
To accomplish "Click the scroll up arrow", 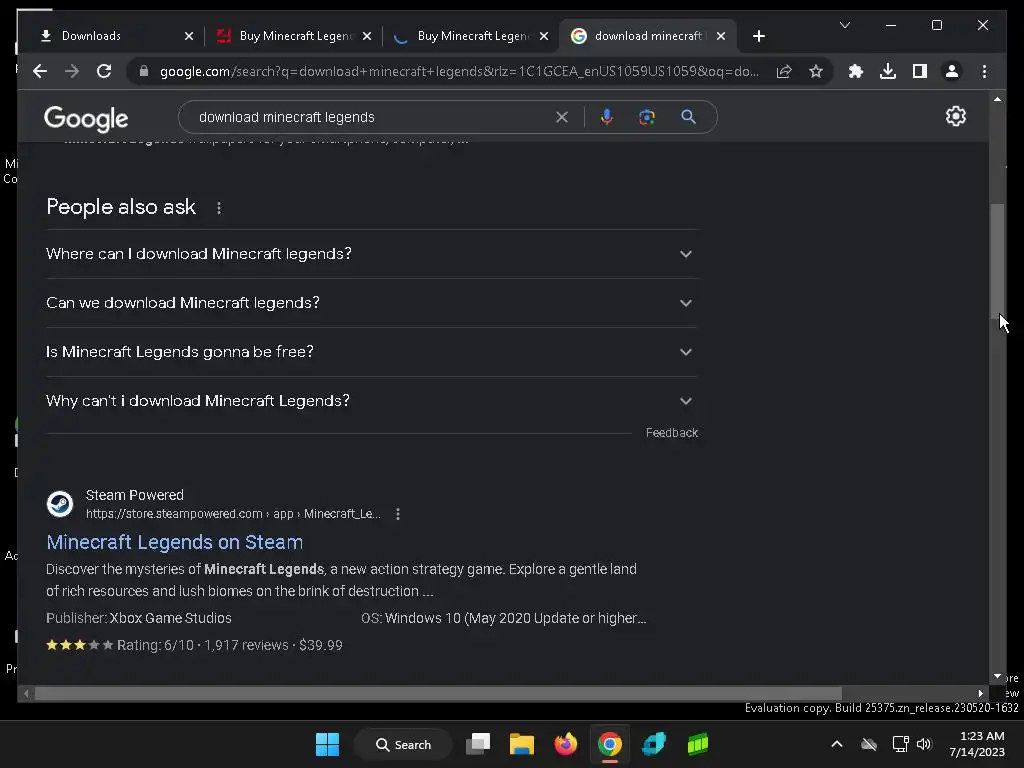I will pos(997,99).
